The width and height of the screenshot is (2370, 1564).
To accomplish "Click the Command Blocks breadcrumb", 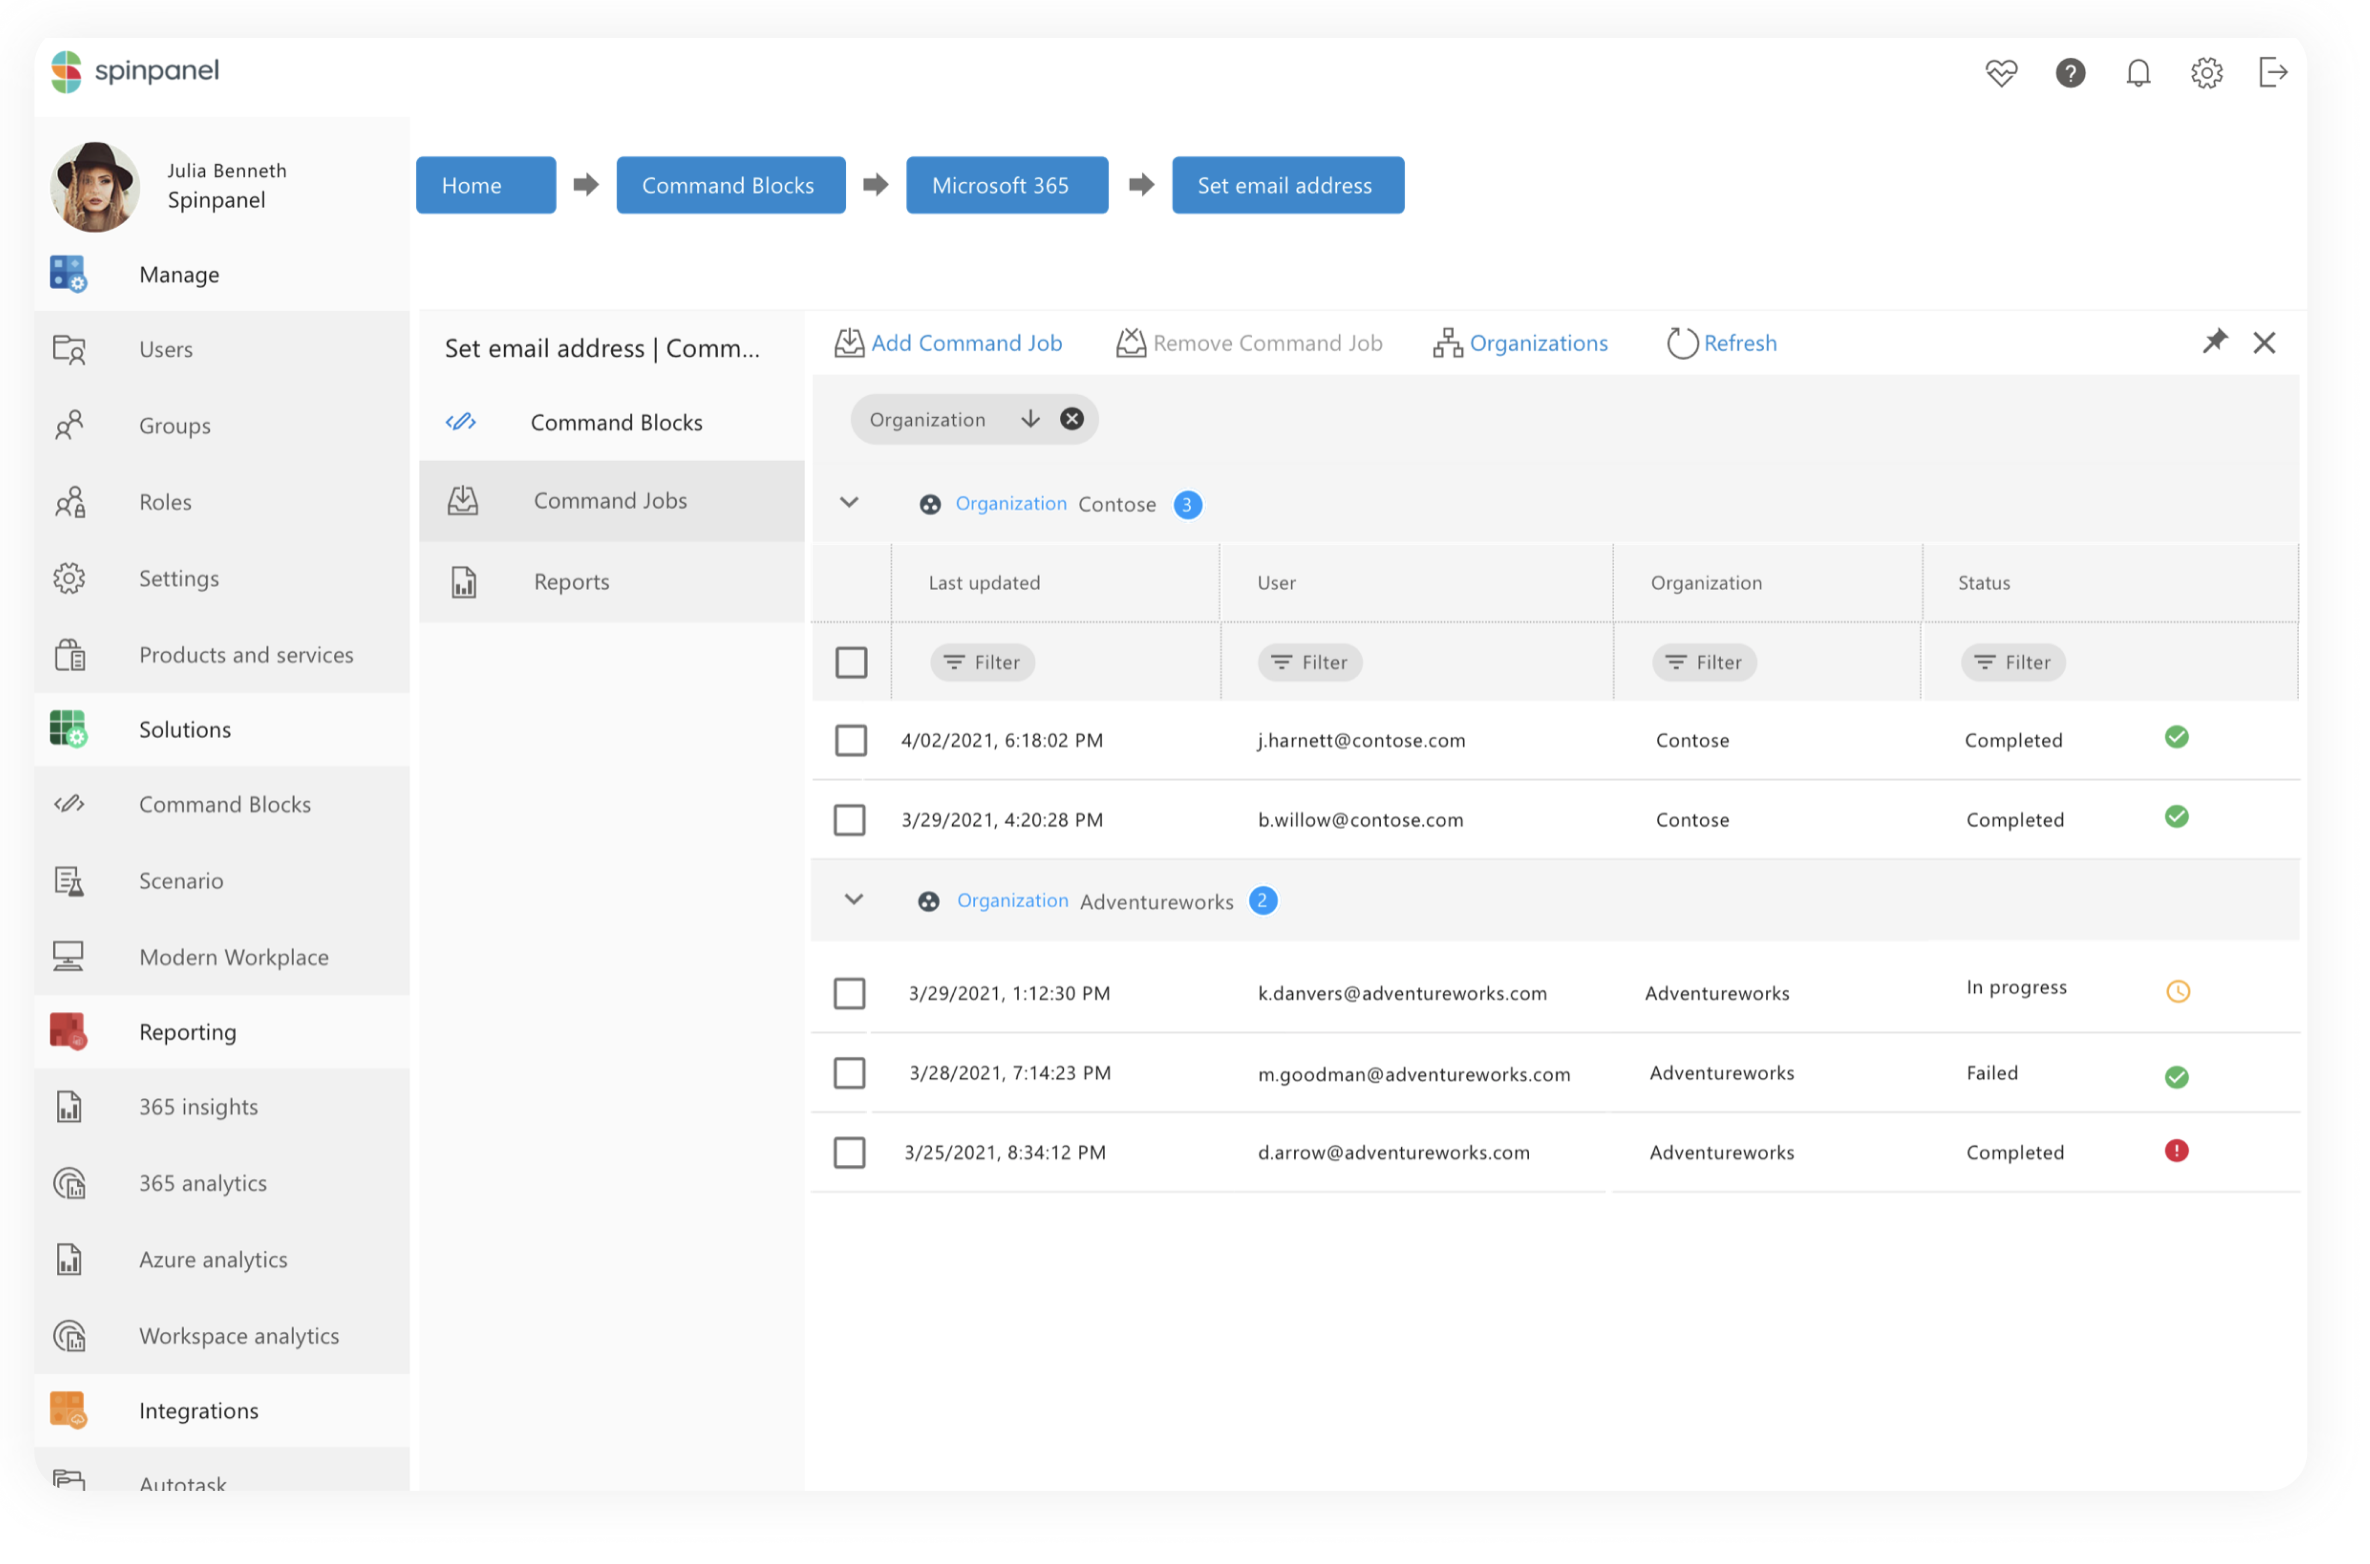I will pyautogui.click(x=730, y=185).
